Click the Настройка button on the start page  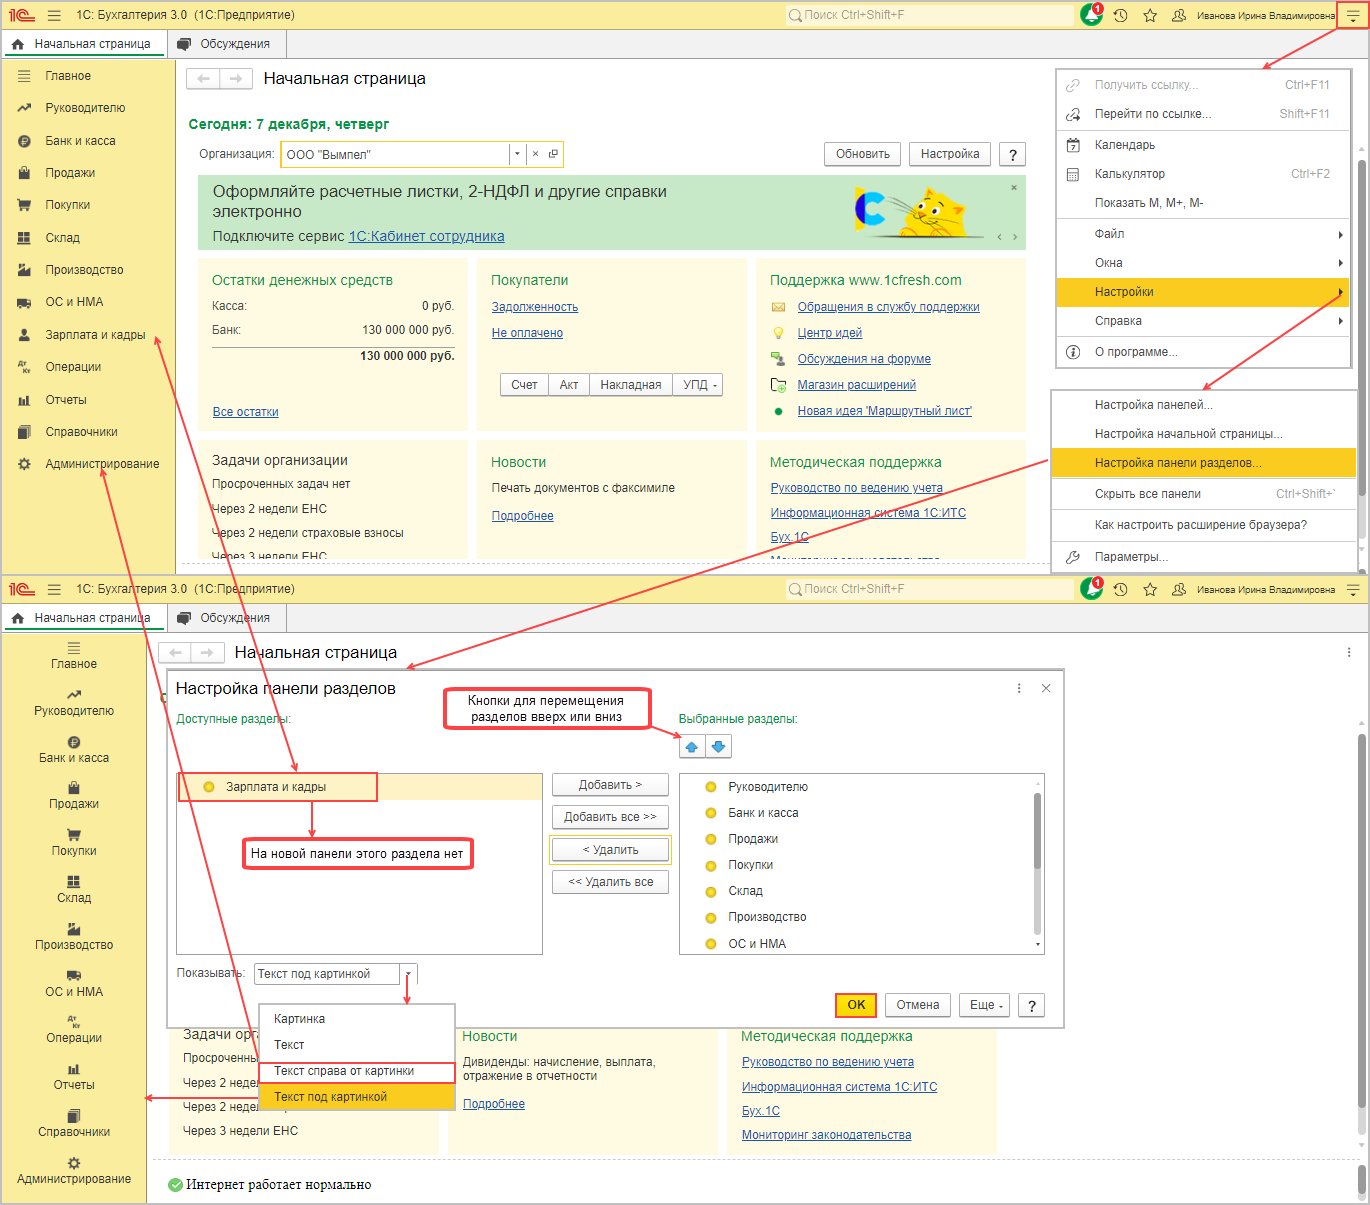[x=950, y=154]
